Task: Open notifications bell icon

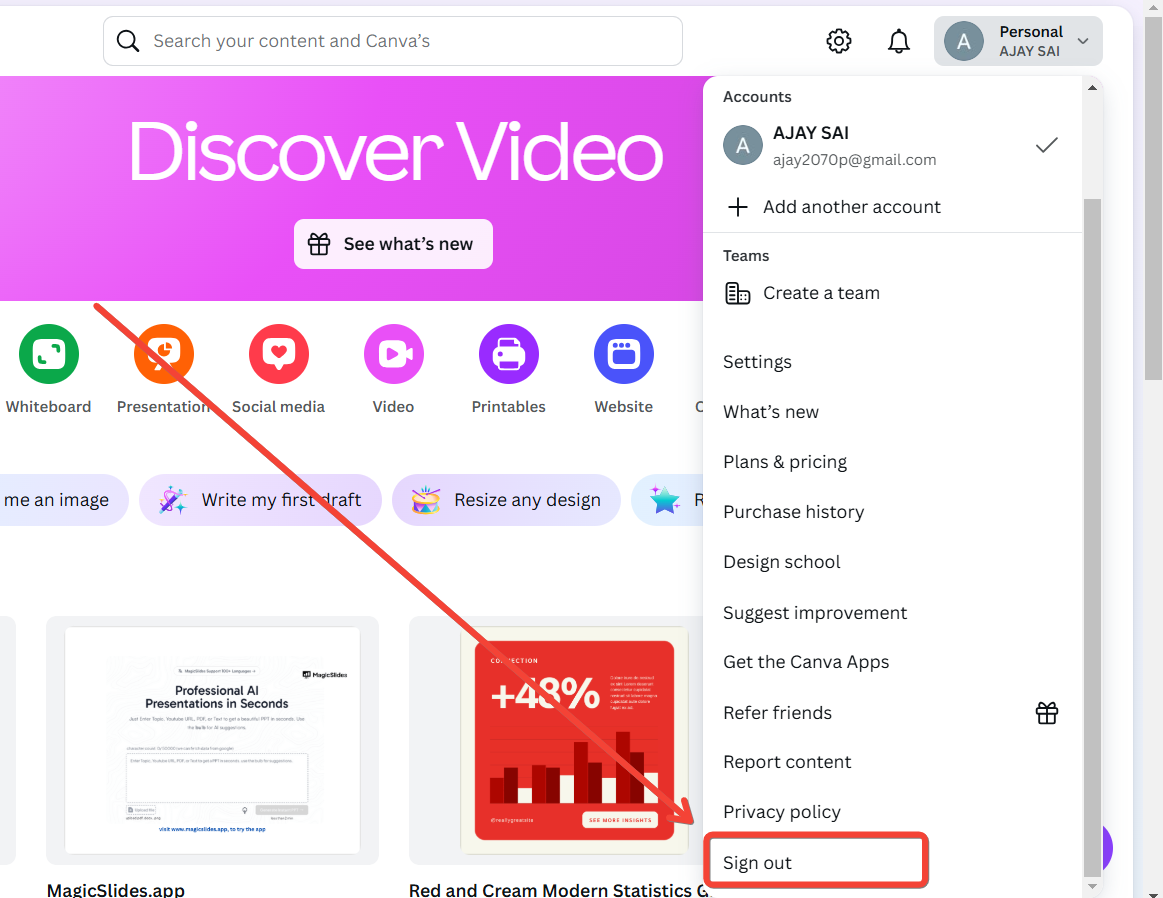Action: click(898, 41)
